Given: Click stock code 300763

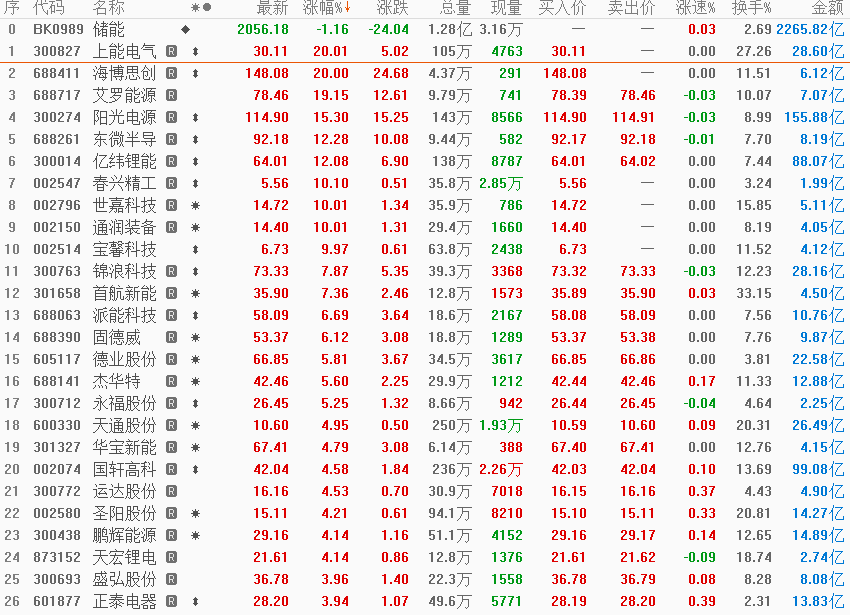Looking at the screenshot, I should (x=57, y=271).
